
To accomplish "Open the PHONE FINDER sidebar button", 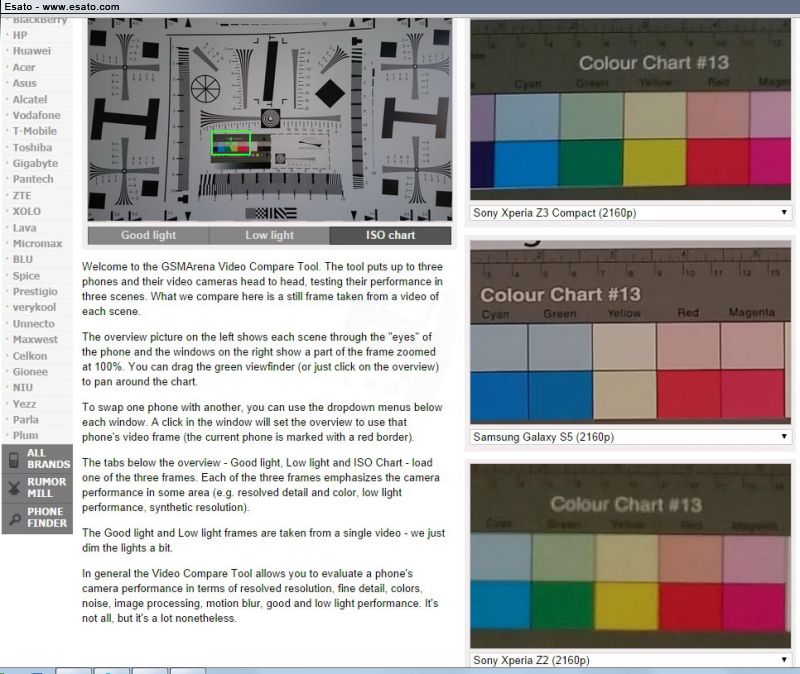I will click(37, 517).
